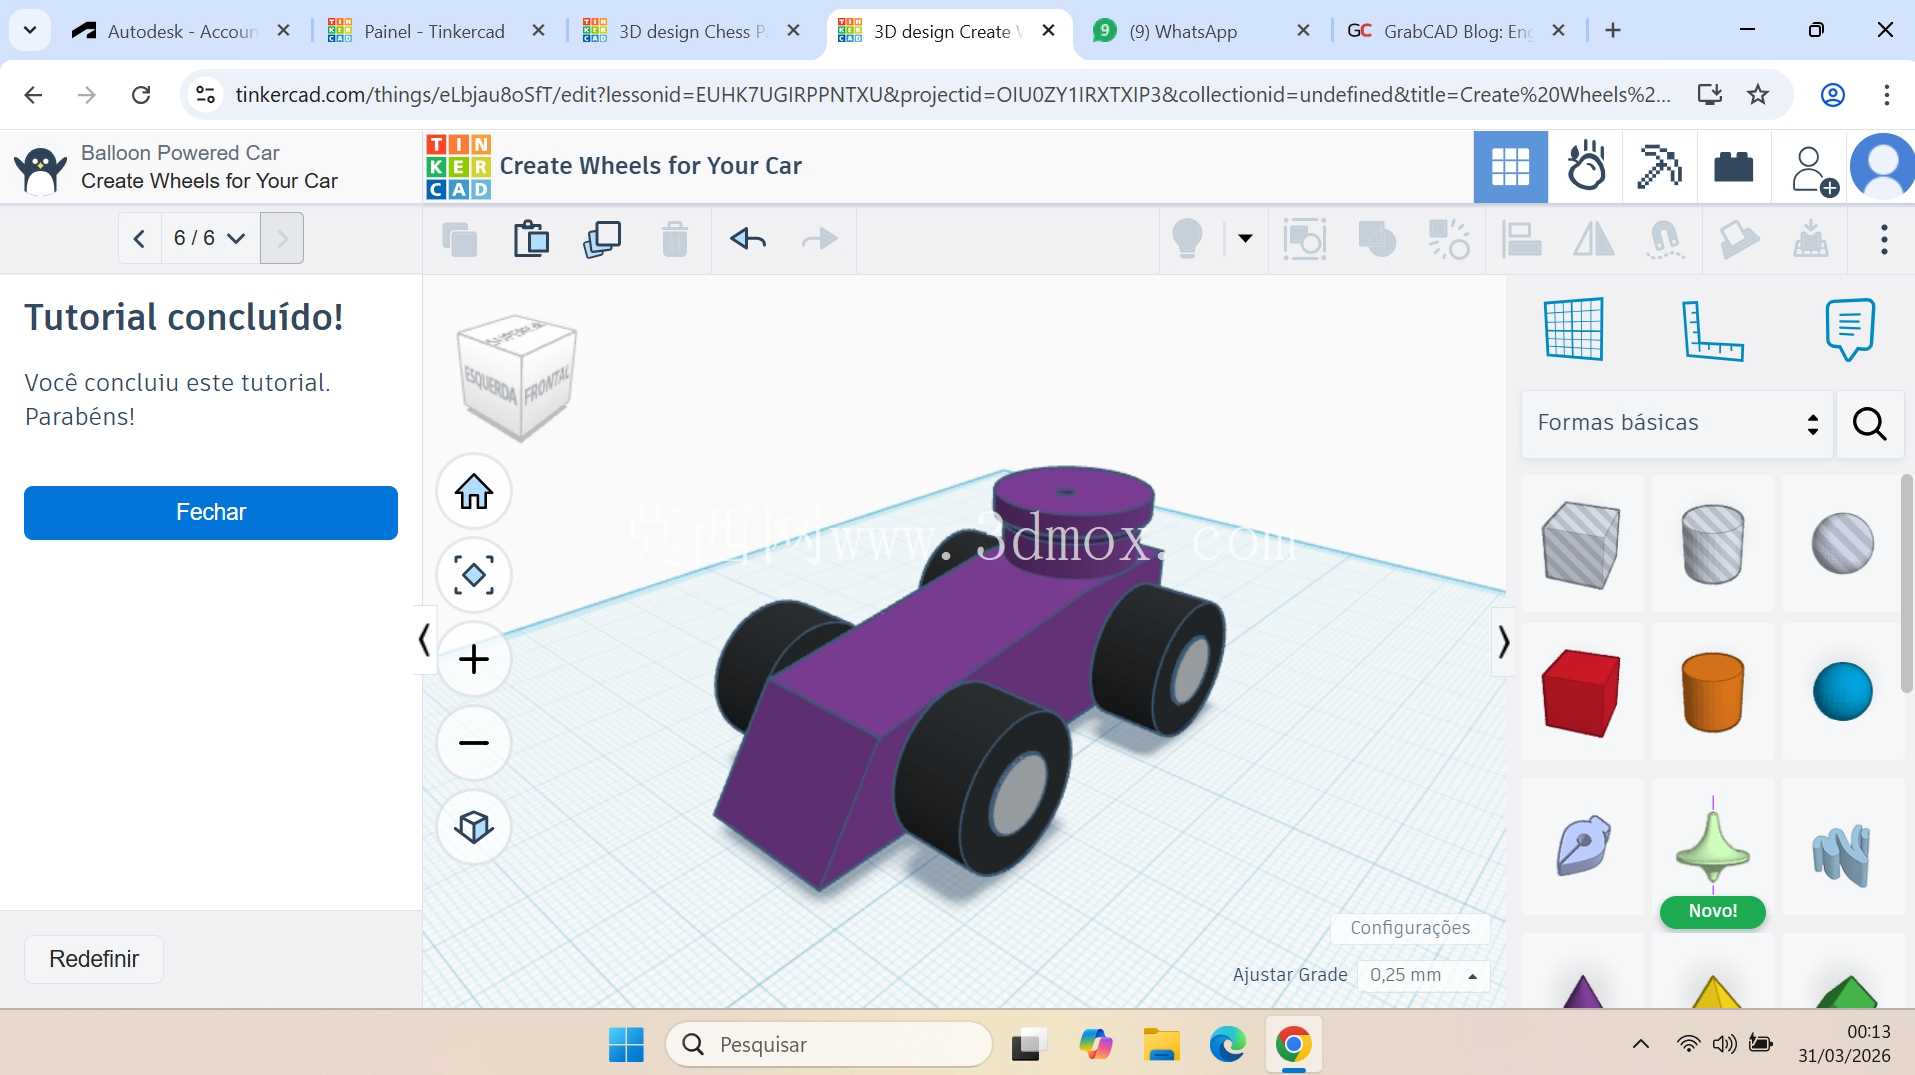This screenshot has height=1075, width=1915.
Task: Select the blue sphere shape
Action: click(1842, 692)
